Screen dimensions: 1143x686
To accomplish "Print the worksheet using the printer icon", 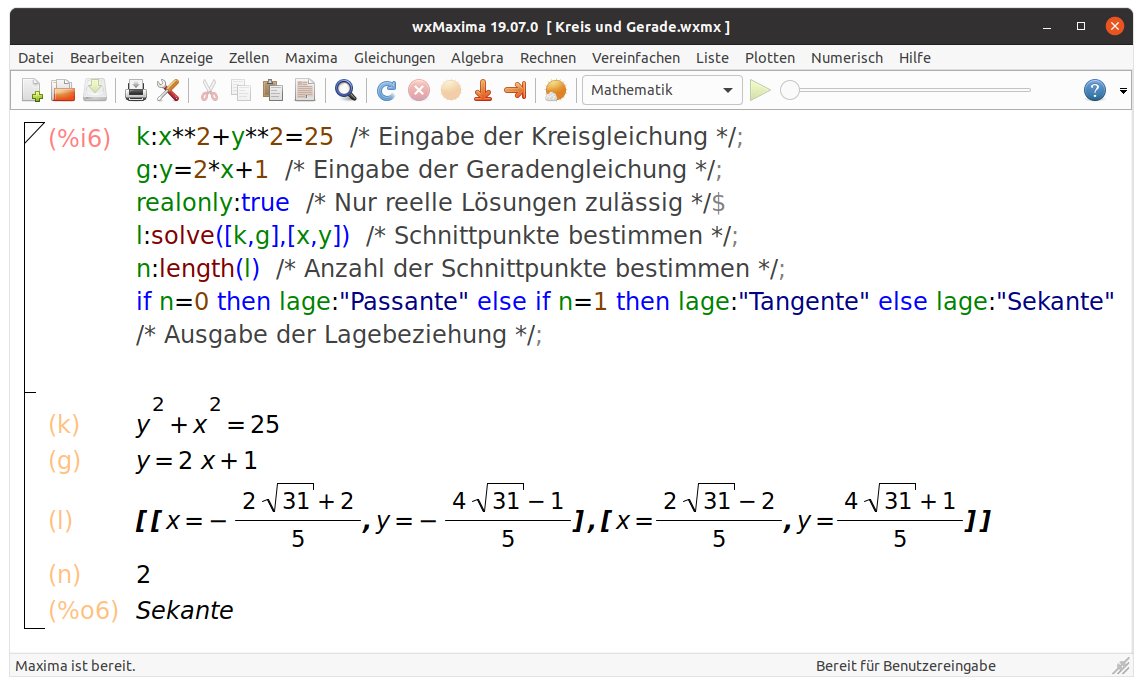I will [136, 90].
